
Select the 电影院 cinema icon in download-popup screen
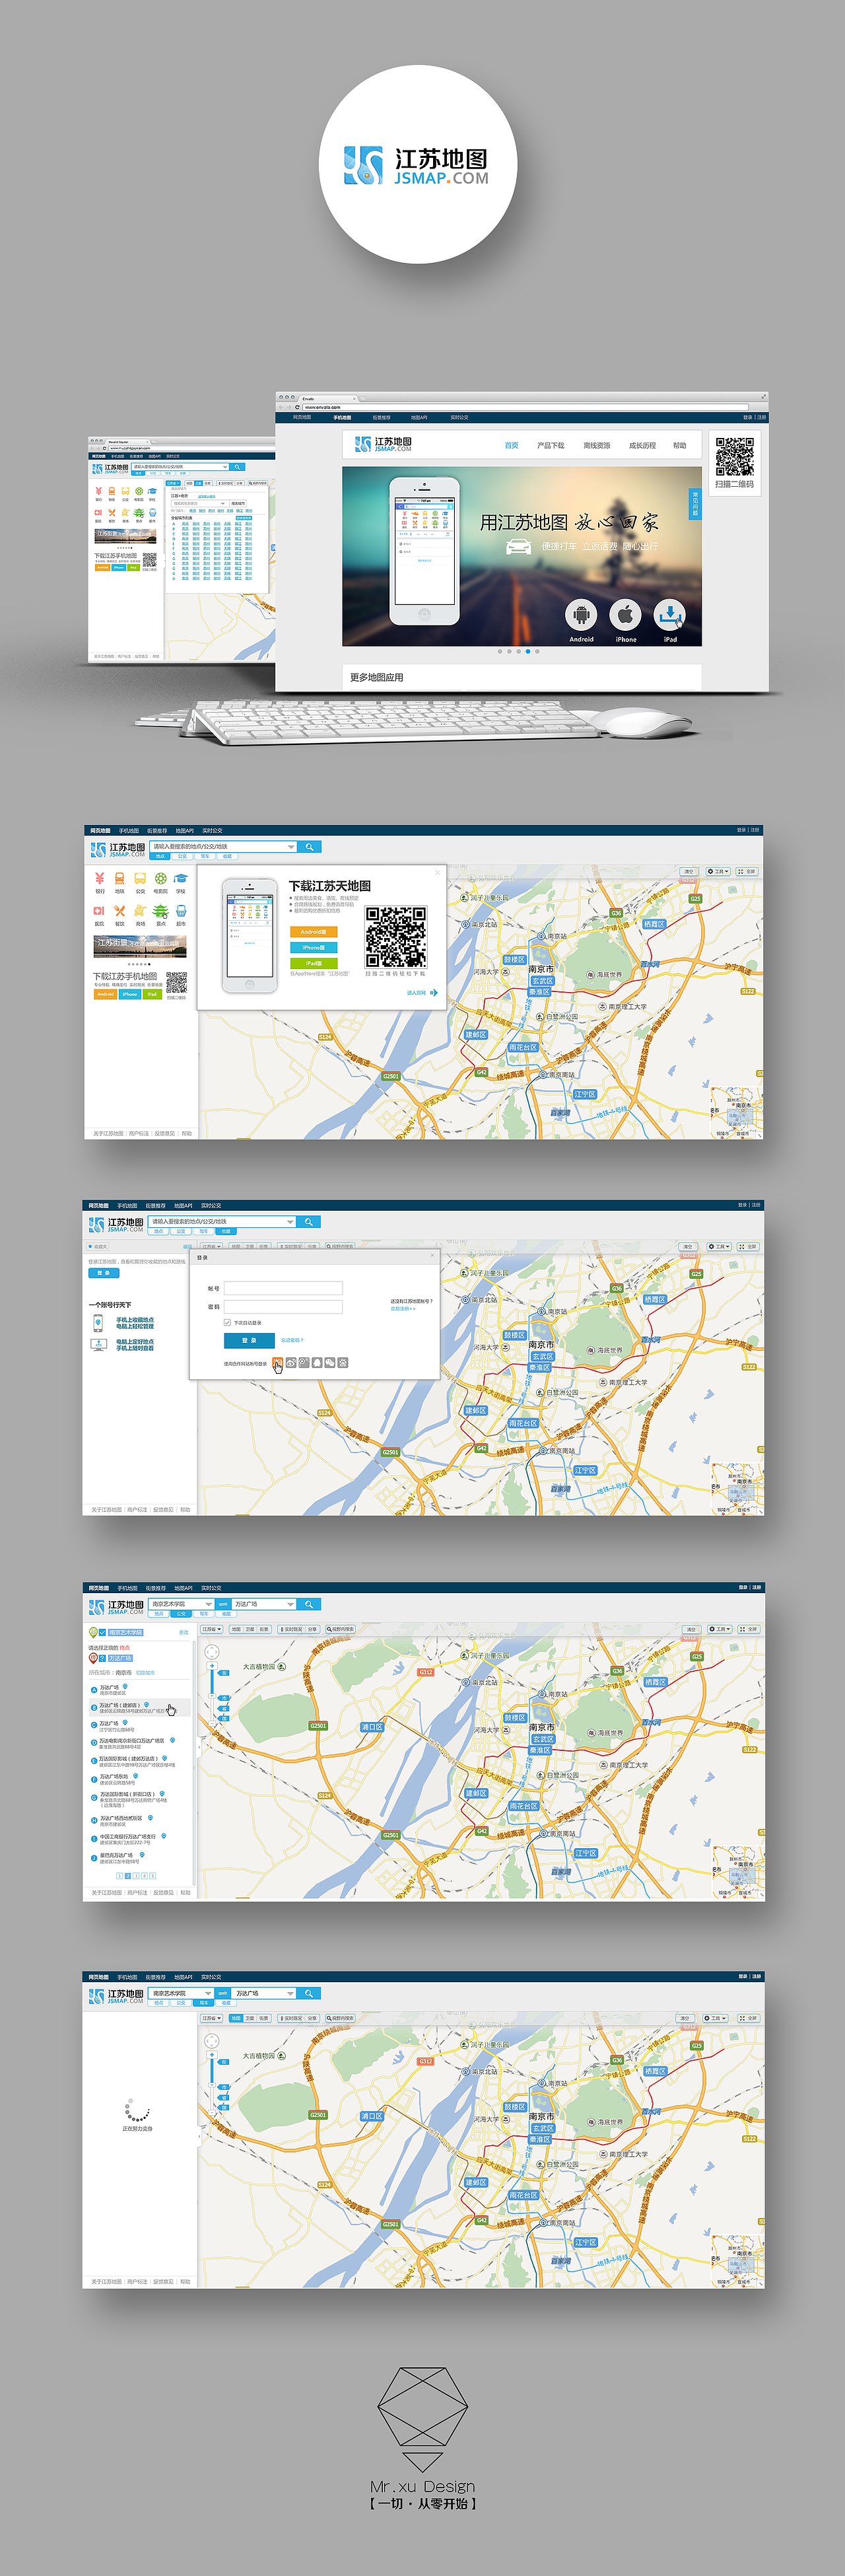click(x=160, y=879)
